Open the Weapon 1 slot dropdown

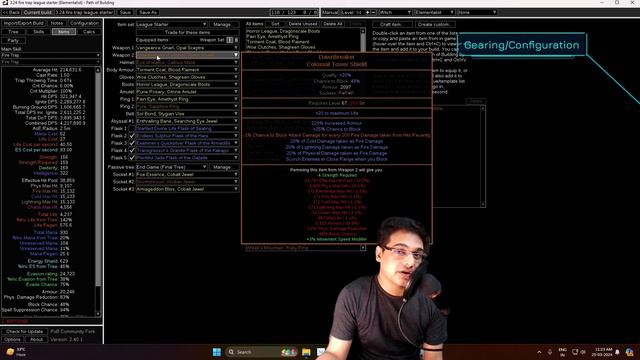click(187, 48)
